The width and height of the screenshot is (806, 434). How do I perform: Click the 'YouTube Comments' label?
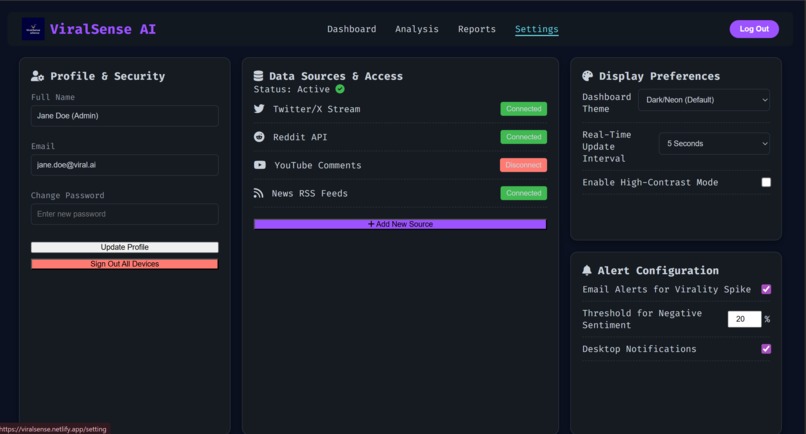318,165
